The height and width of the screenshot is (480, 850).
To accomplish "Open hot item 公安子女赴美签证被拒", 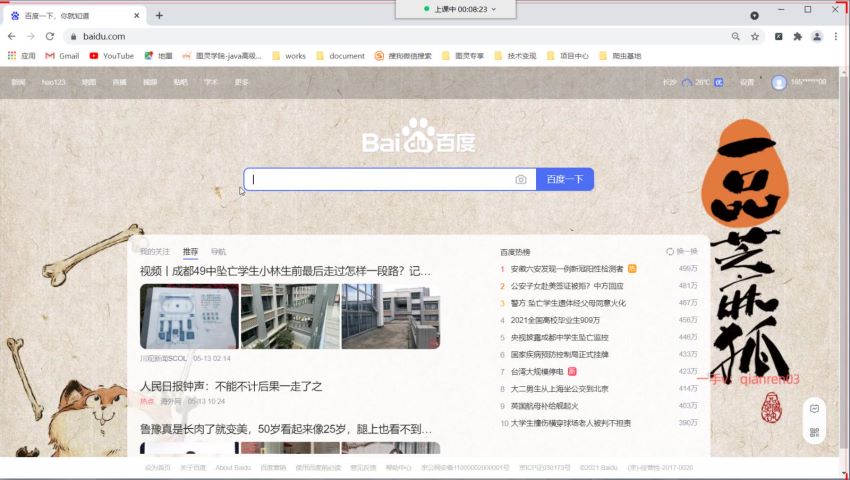I will click(567, 286).
